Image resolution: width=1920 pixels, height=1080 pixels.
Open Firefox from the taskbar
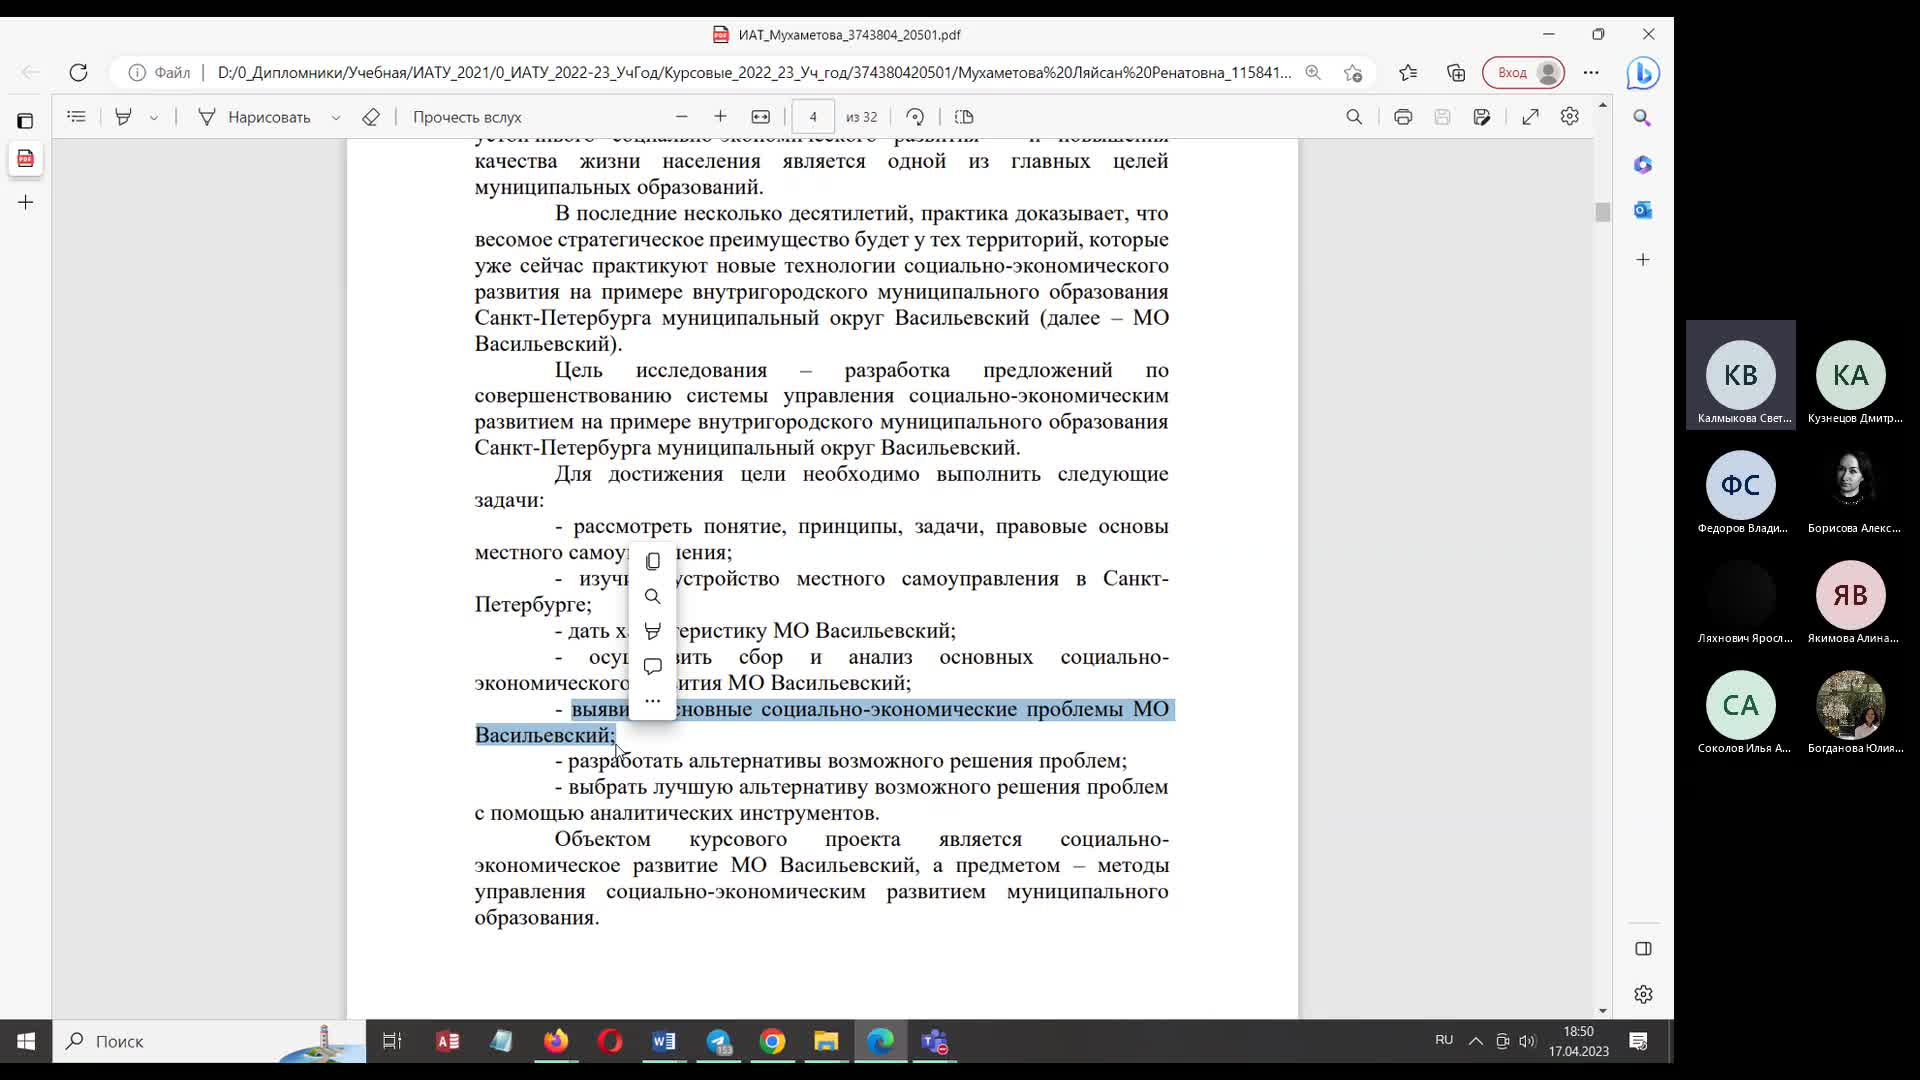tap(556, 1041)
